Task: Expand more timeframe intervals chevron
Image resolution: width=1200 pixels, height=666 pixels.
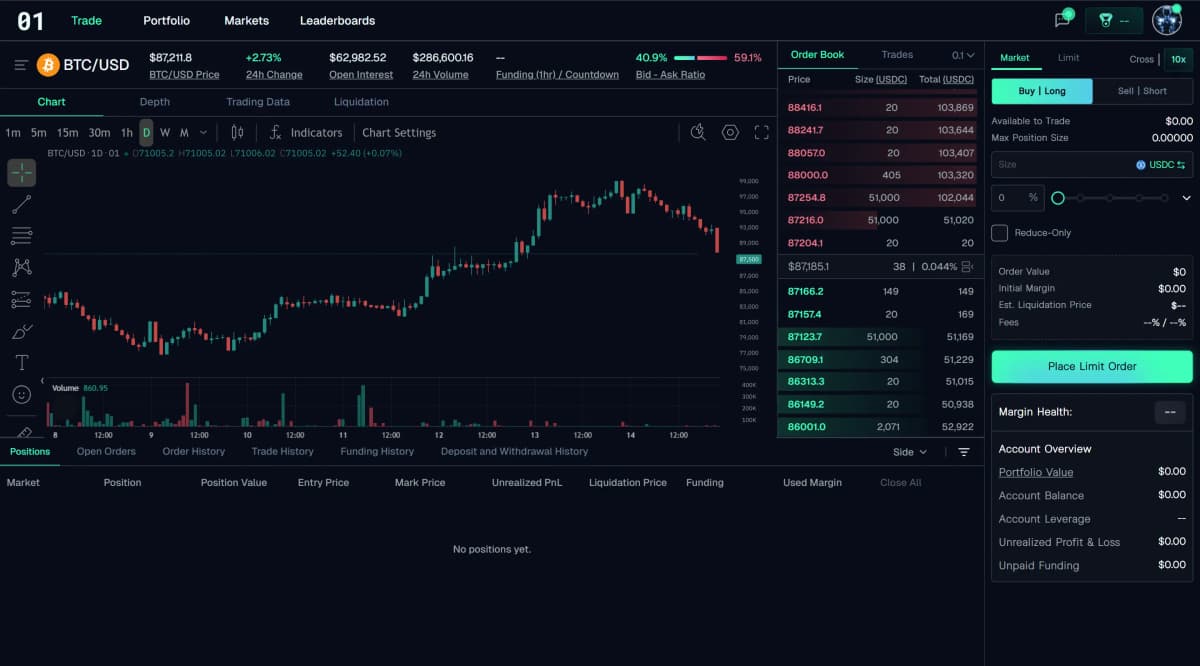Action: (x=204, y=132)
